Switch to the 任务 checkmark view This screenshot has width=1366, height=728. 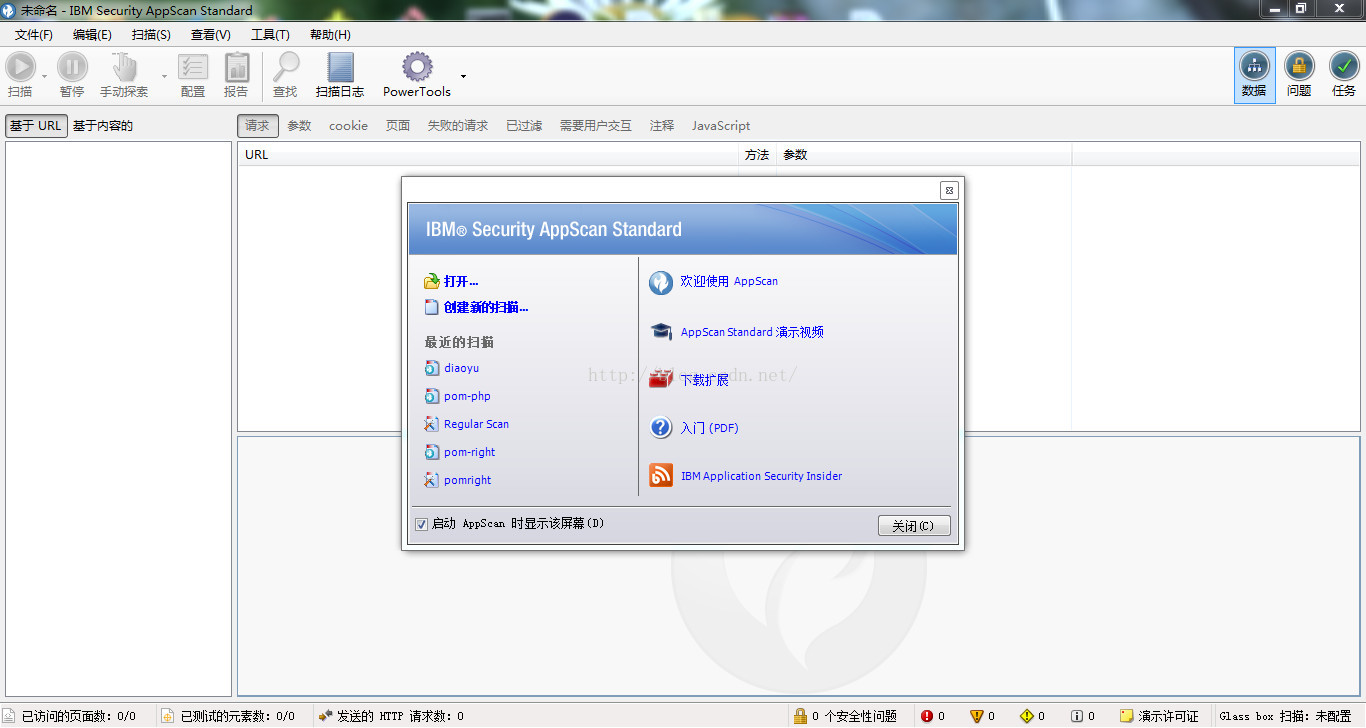[1344, 75]
